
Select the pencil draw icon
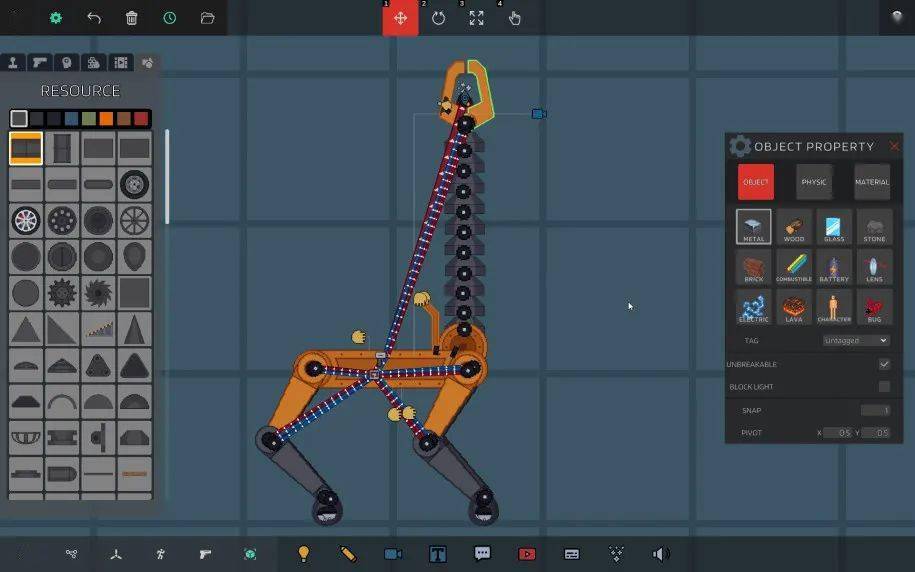(348, 553)
